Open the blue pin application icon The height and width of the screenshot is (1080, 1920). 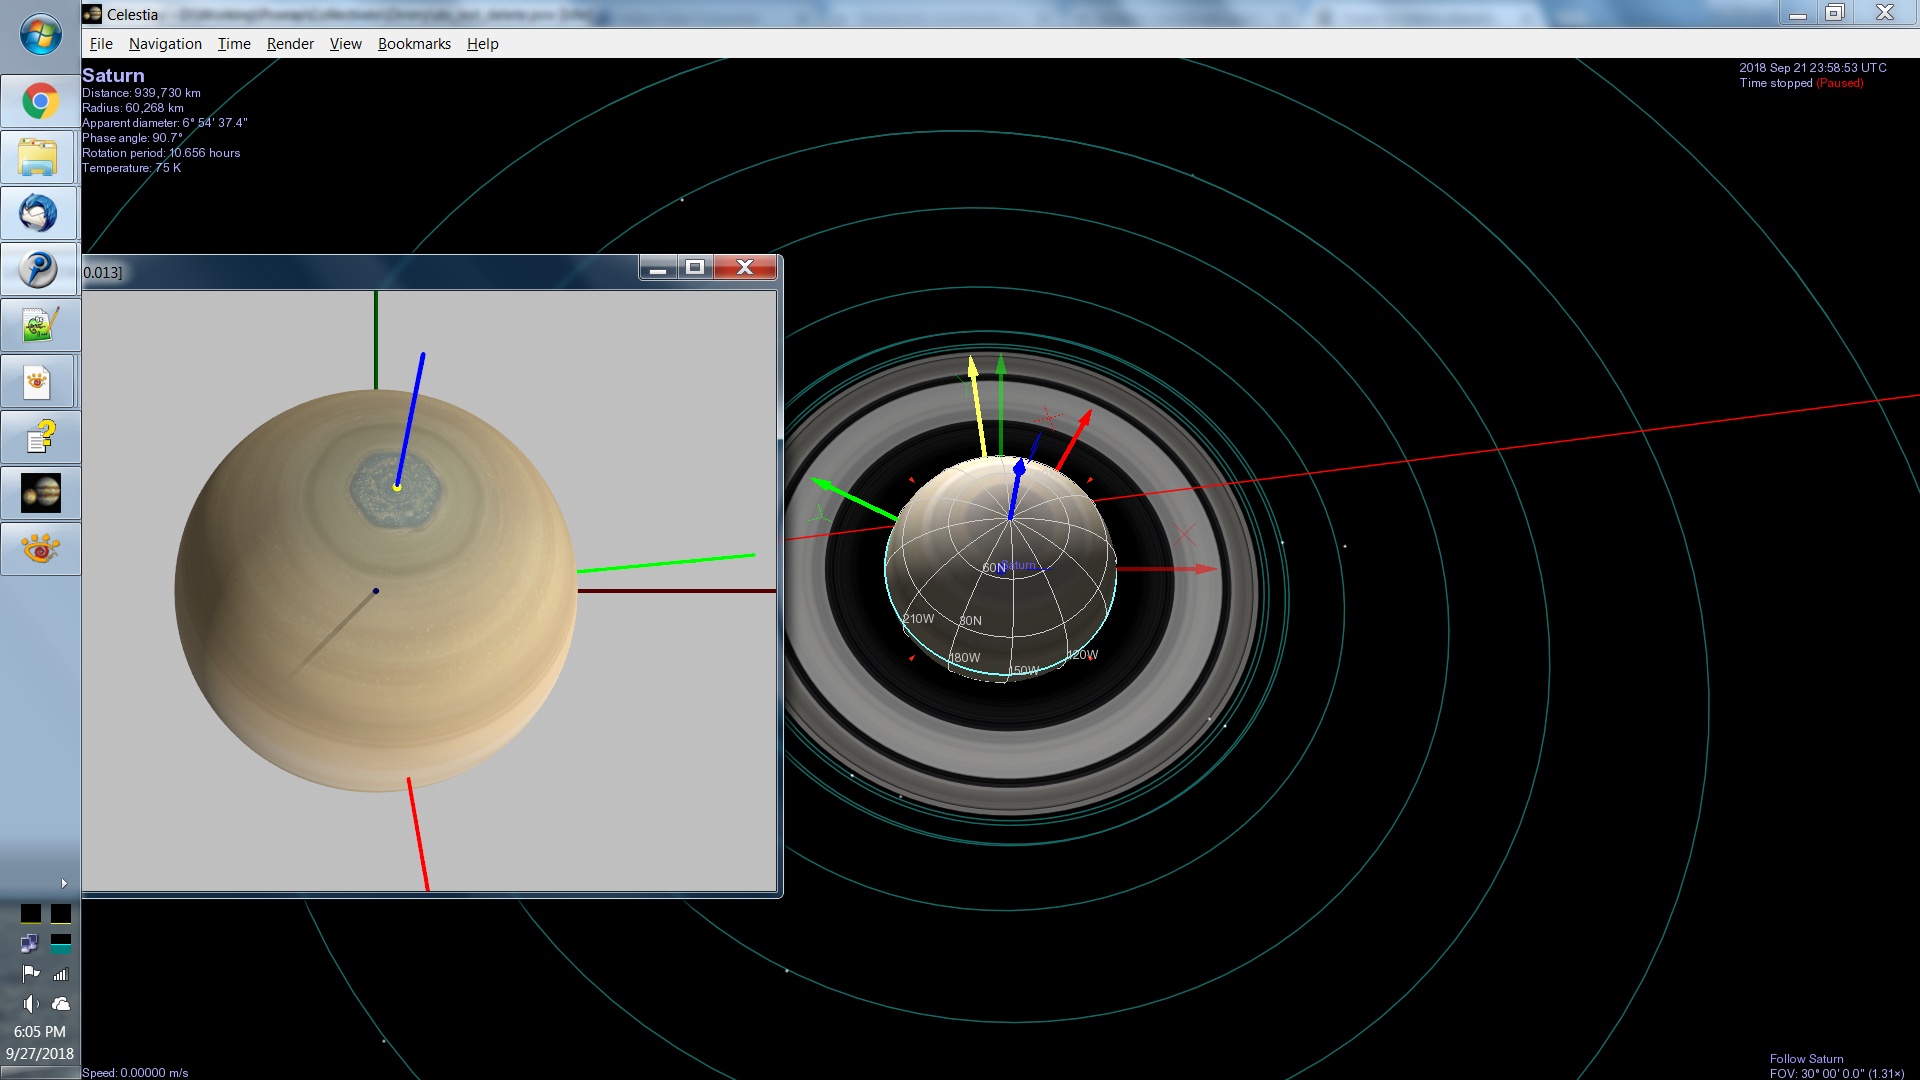[x=40, y=269]
